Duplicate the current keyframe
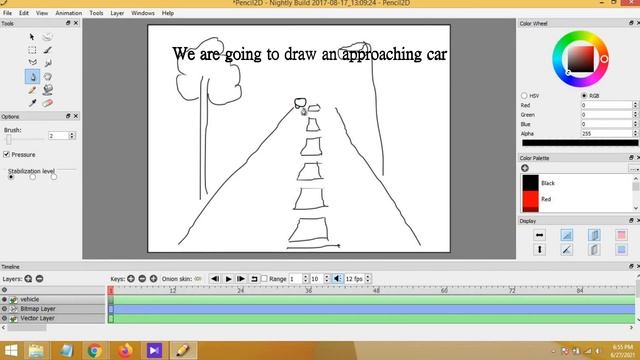640x360 pixels. [153, 279]
